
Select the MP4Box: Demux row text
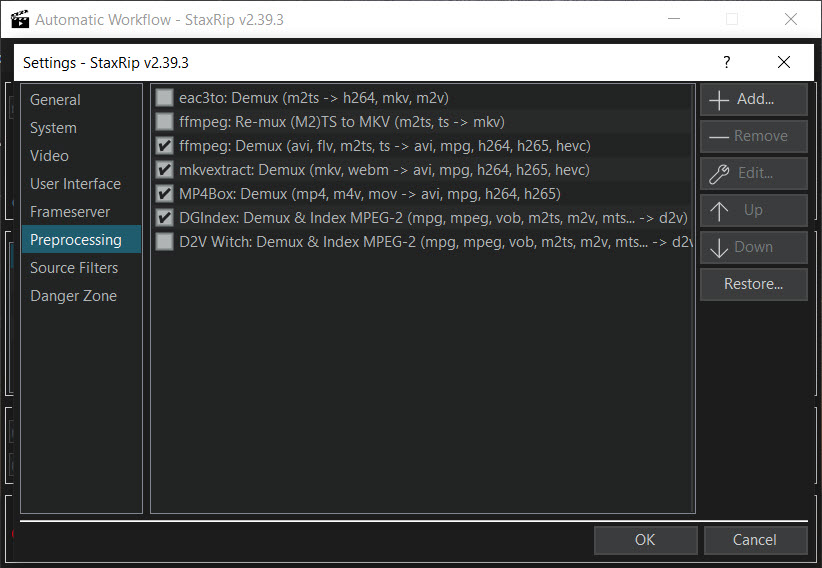[x=370, y=194]
